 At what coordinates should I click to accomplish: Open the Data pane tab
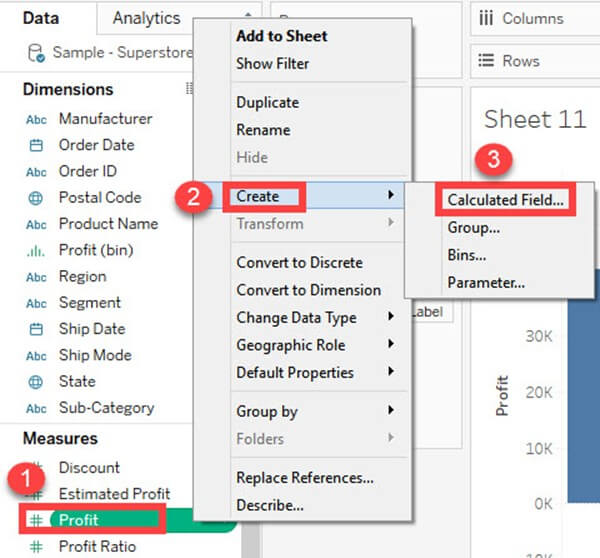coord(41,18)
